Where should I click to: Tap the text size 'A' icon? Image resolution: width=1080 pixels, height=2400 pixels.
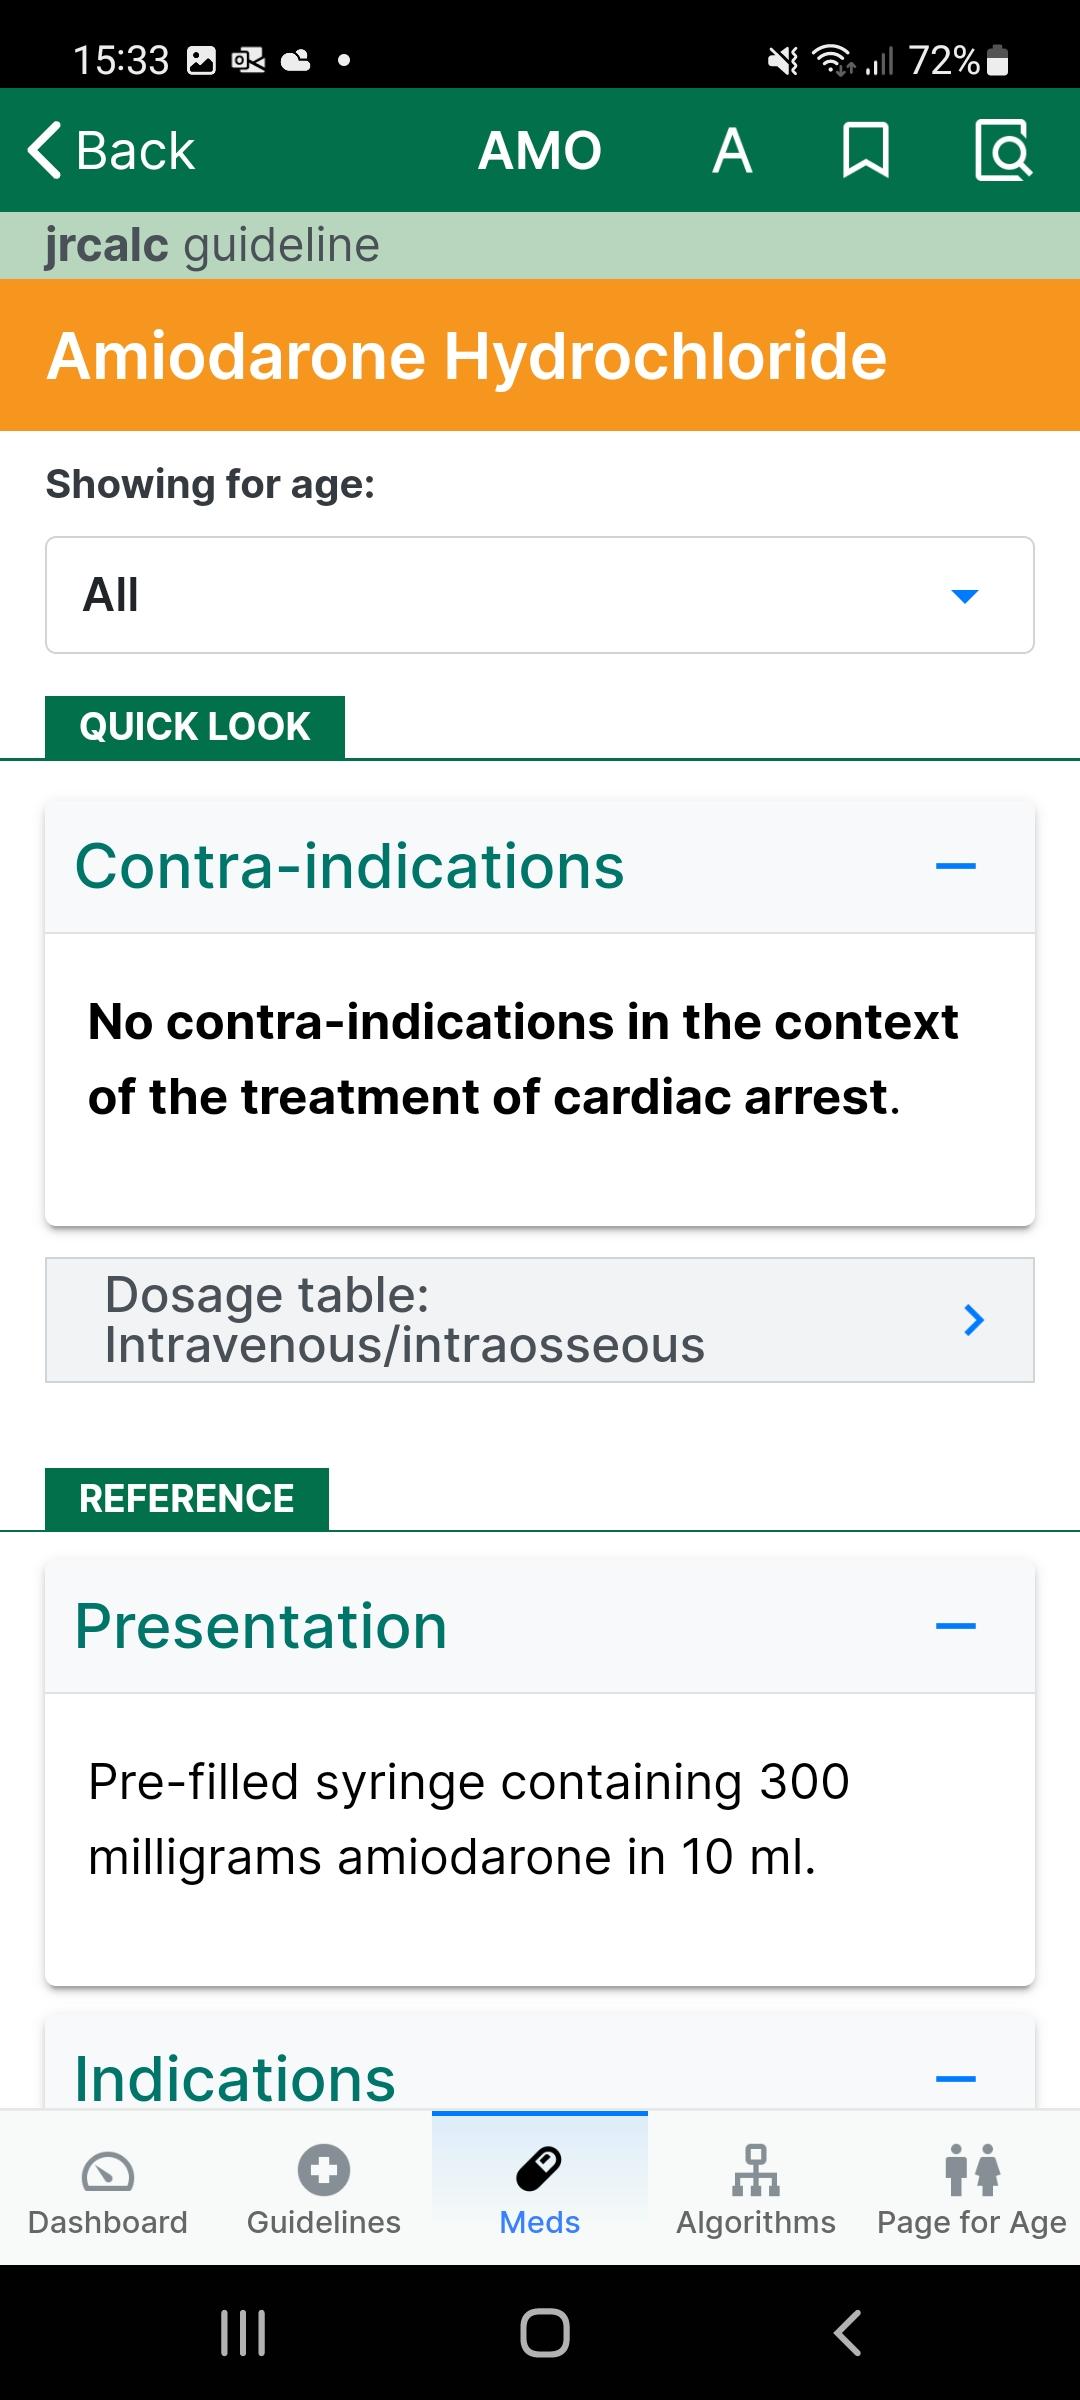(732, 151)
